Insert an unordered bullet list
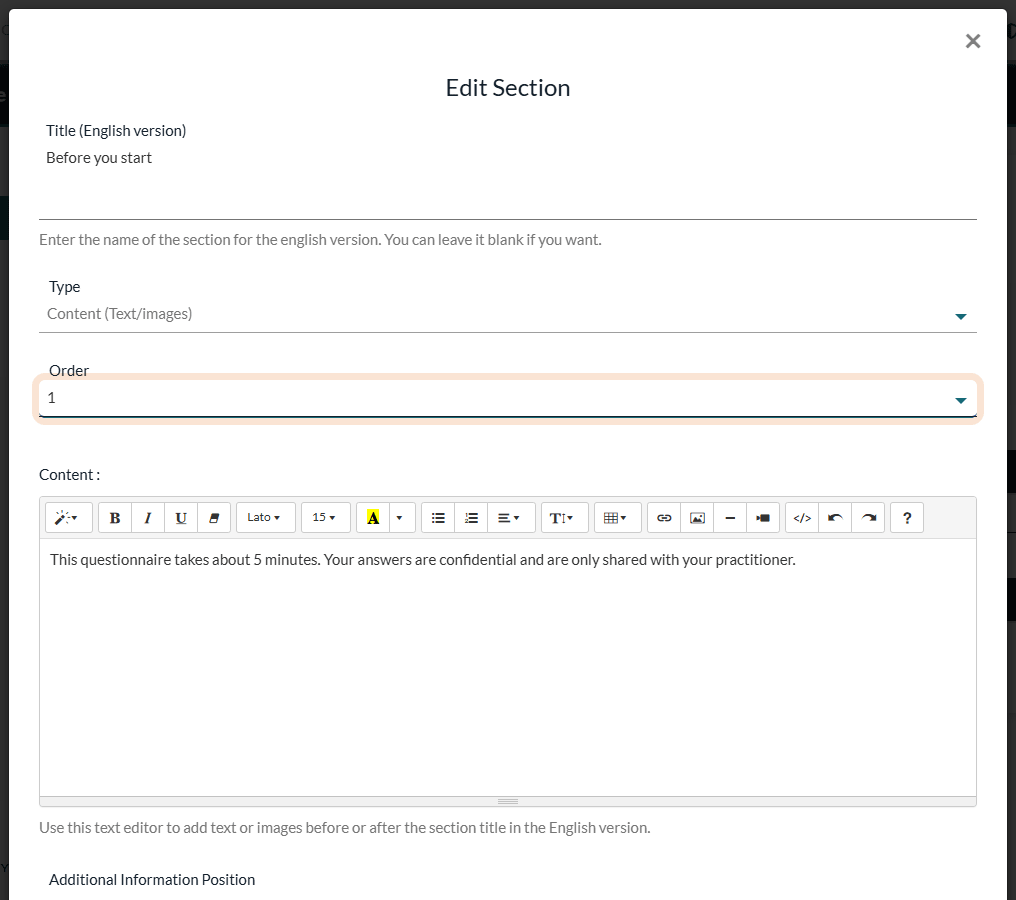Viewport: 1016px width, 900px height. [438, 518]
